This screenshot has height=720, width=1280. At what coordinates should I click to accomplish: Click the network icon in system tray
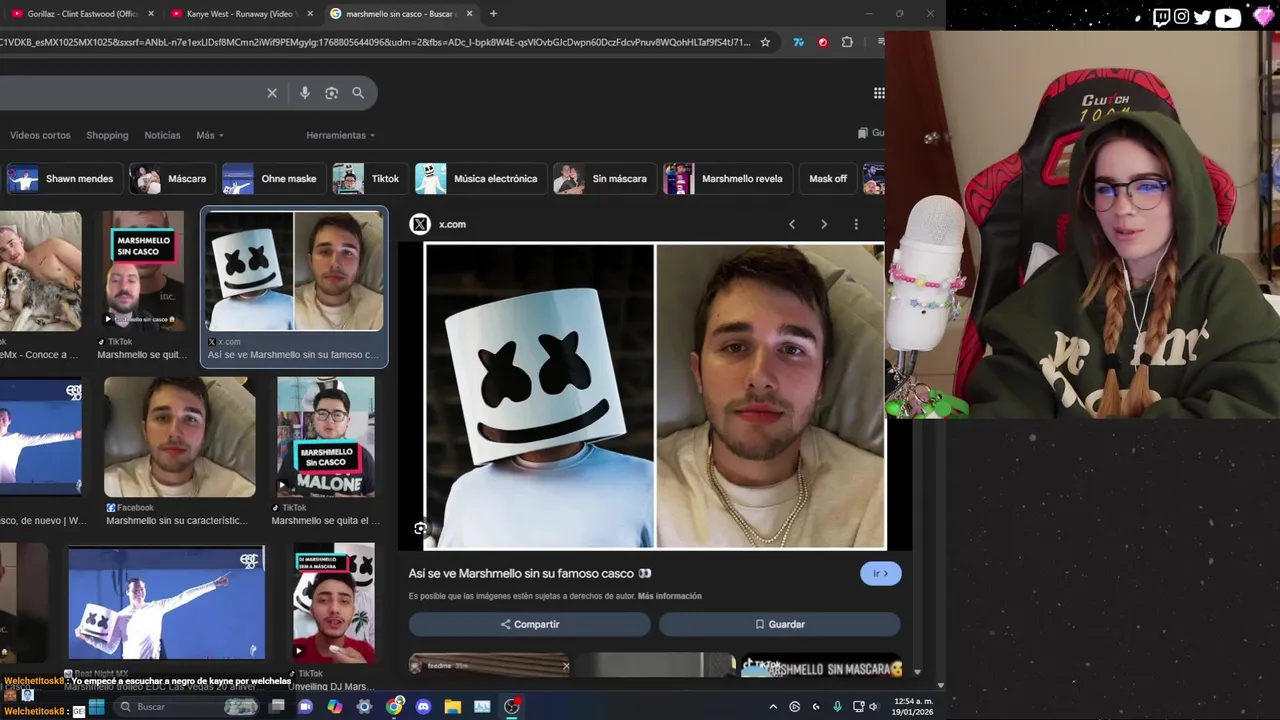pyautogui.click(x=858, y=707)
